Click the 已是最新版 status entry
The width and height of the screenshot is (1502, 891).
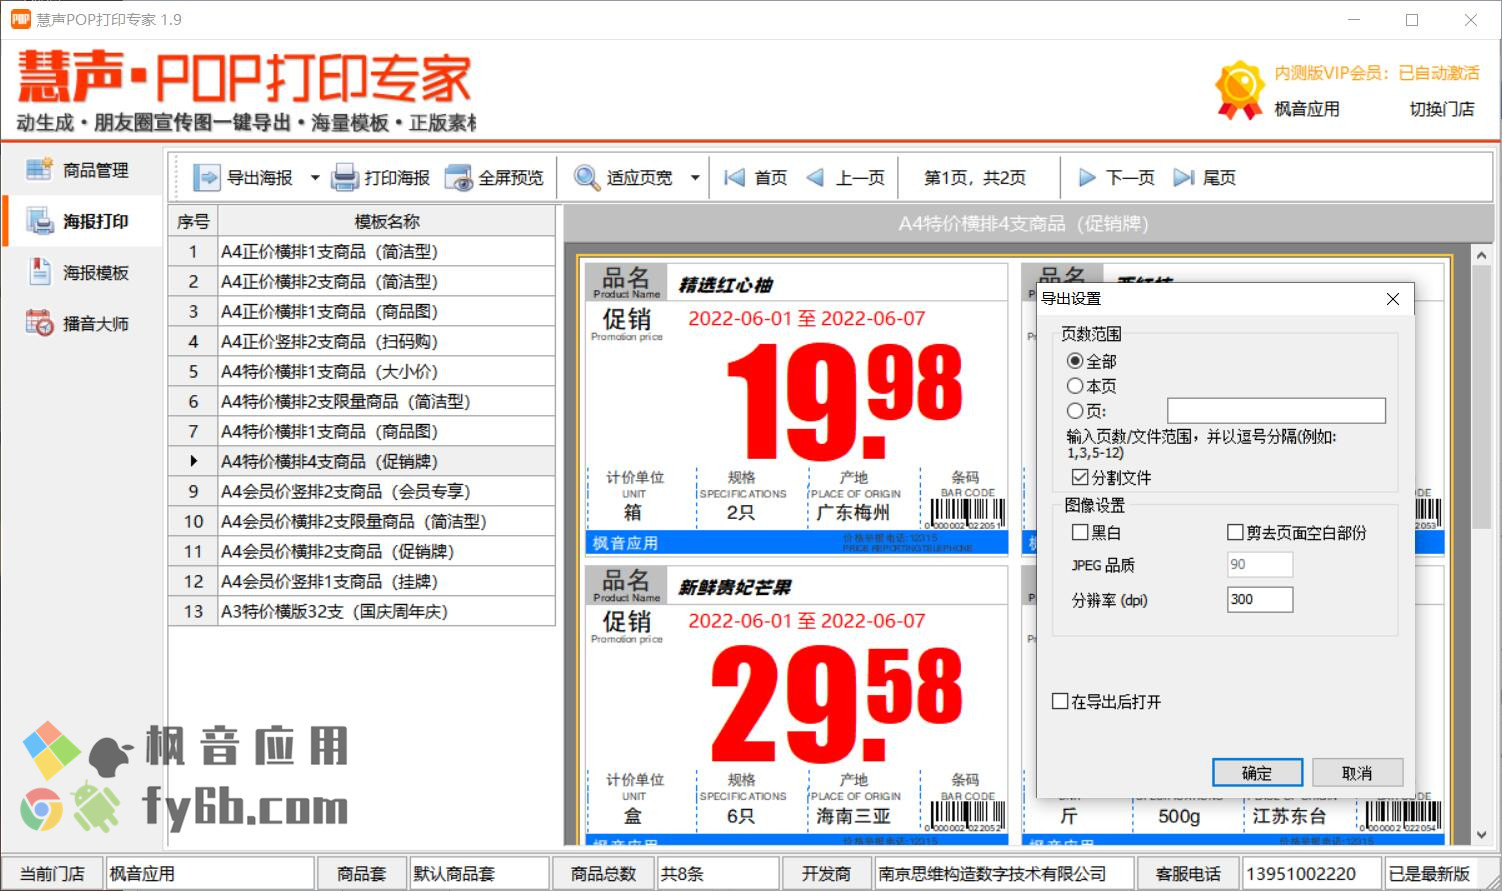1429,874
